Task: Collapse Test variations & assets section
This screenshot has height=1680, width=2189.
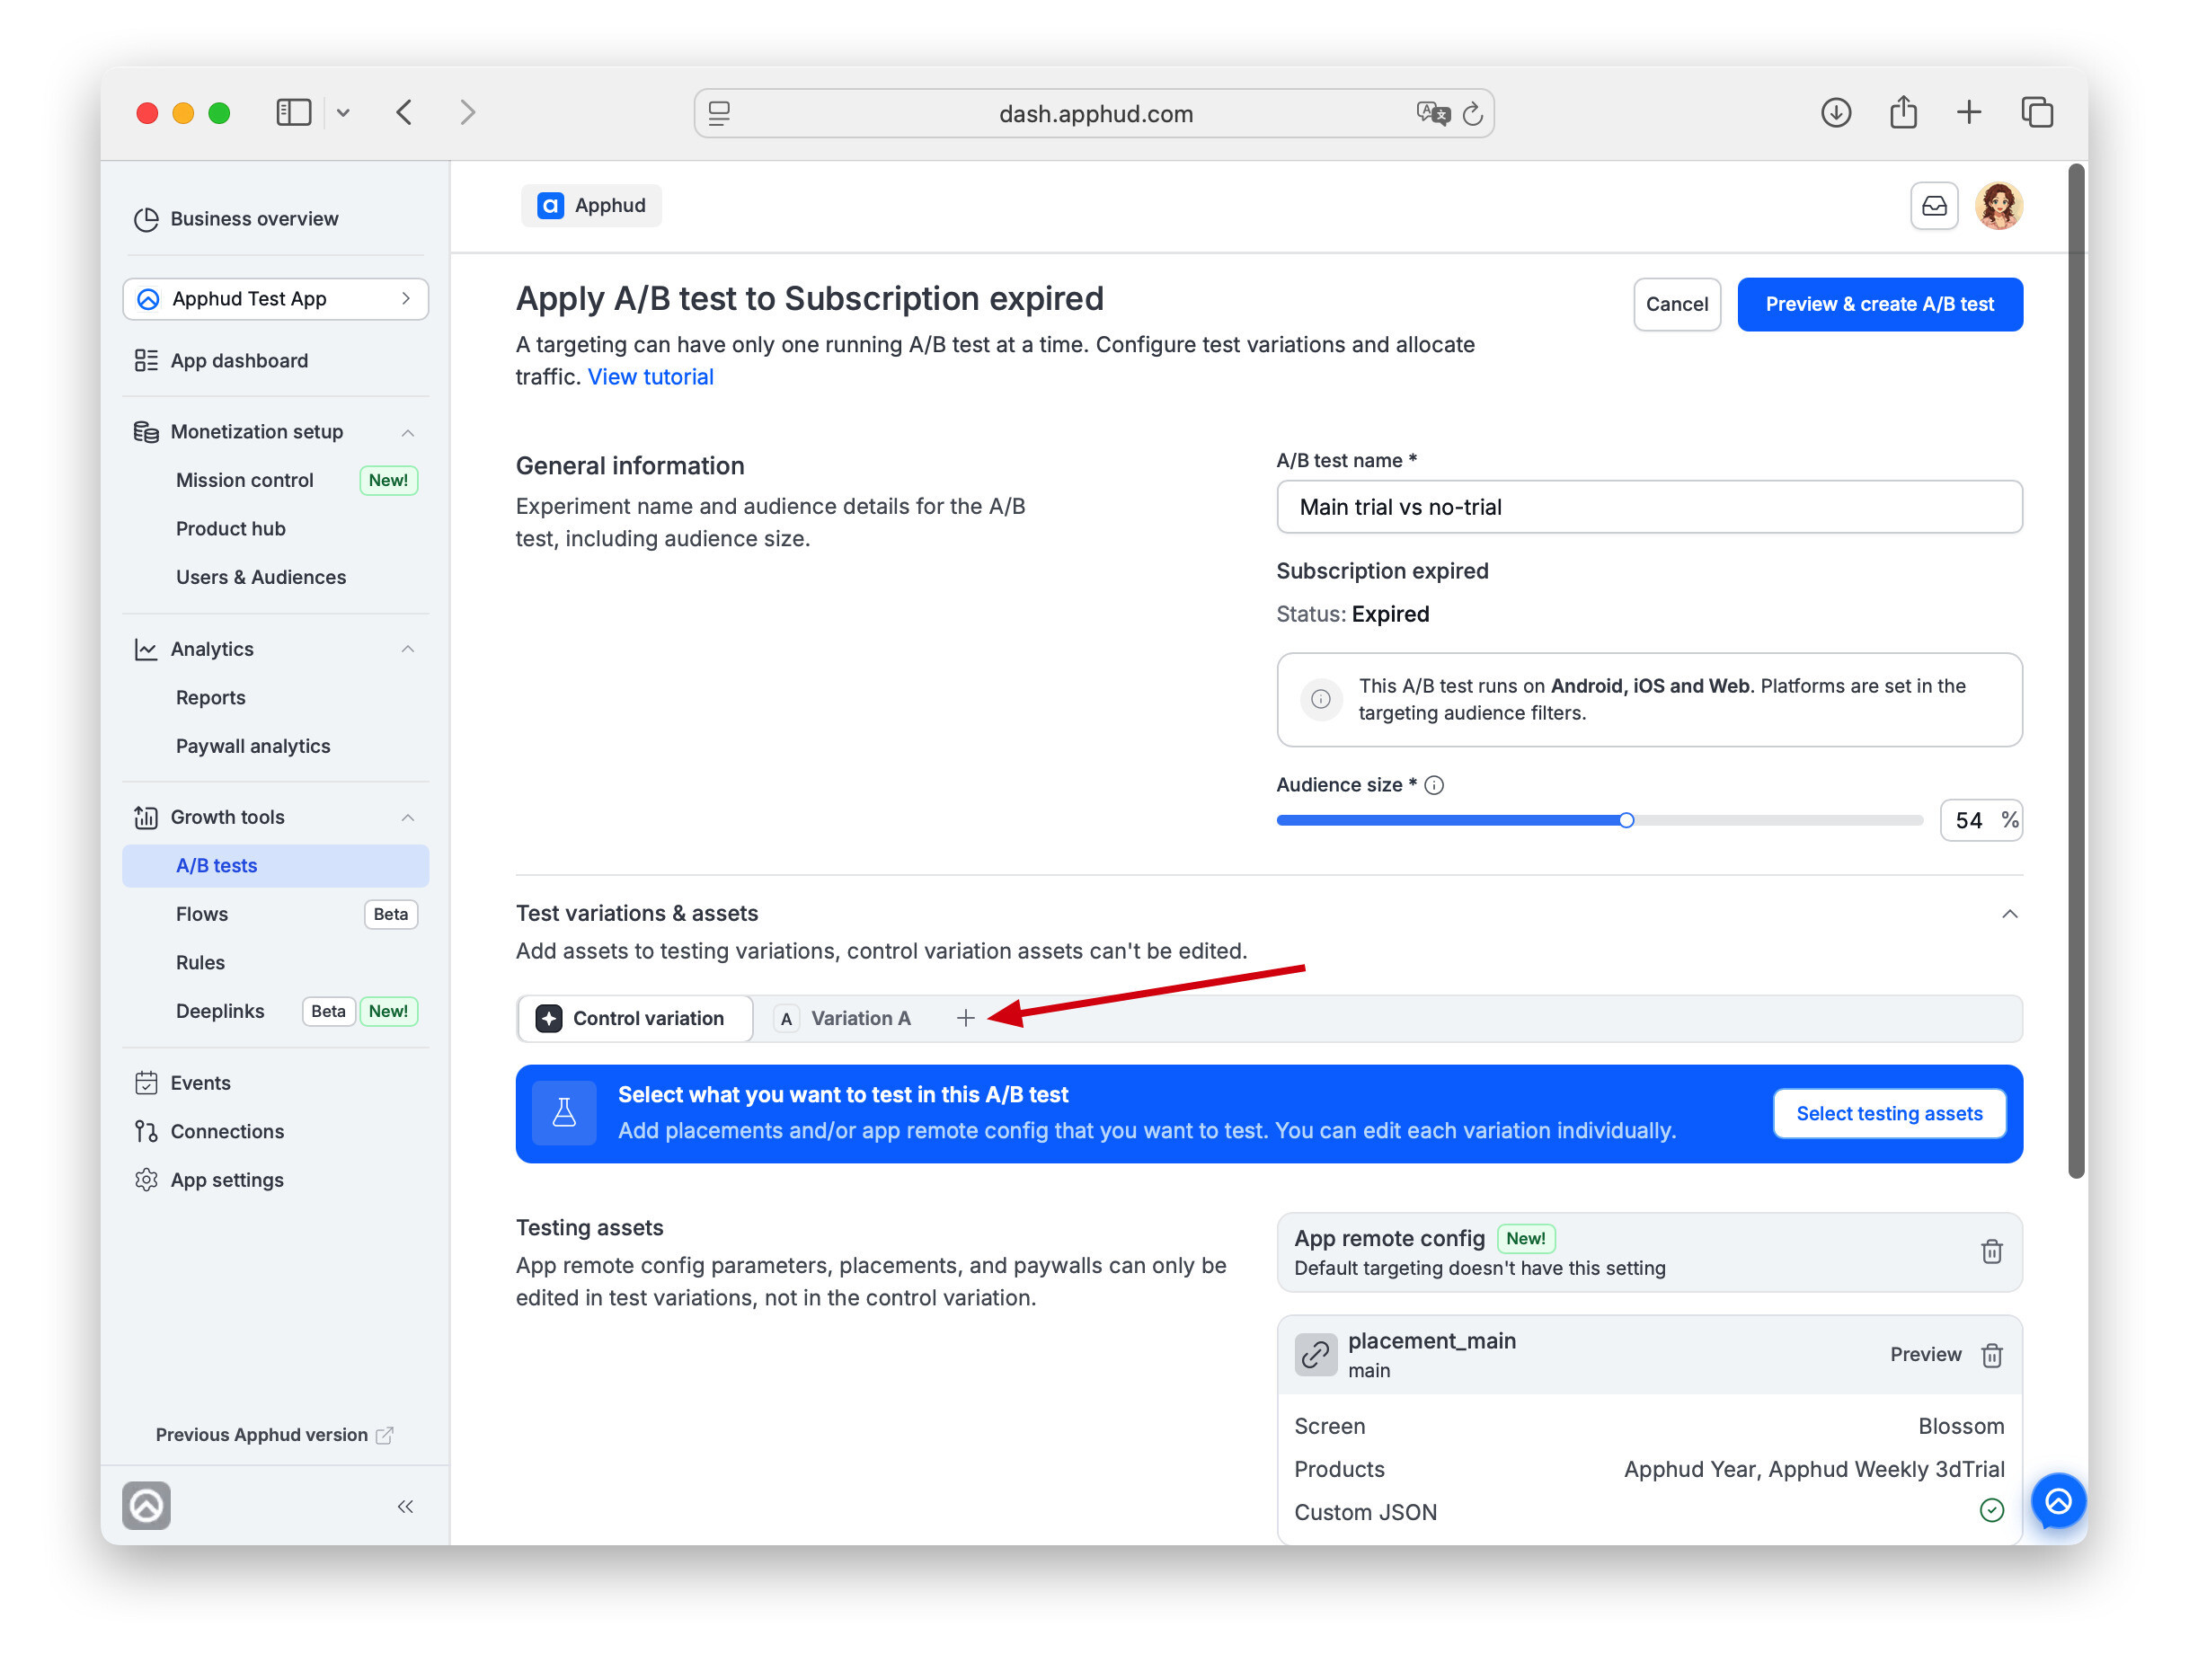Action: [2009, 913]
